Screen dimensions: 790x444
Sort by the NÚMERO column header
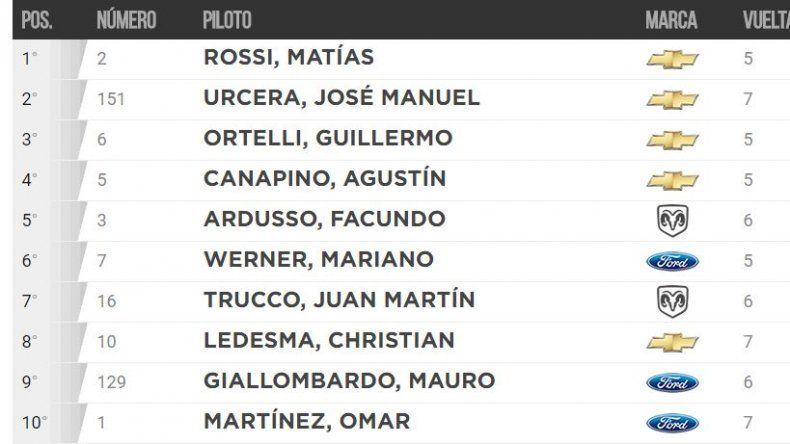click(126, 20)
